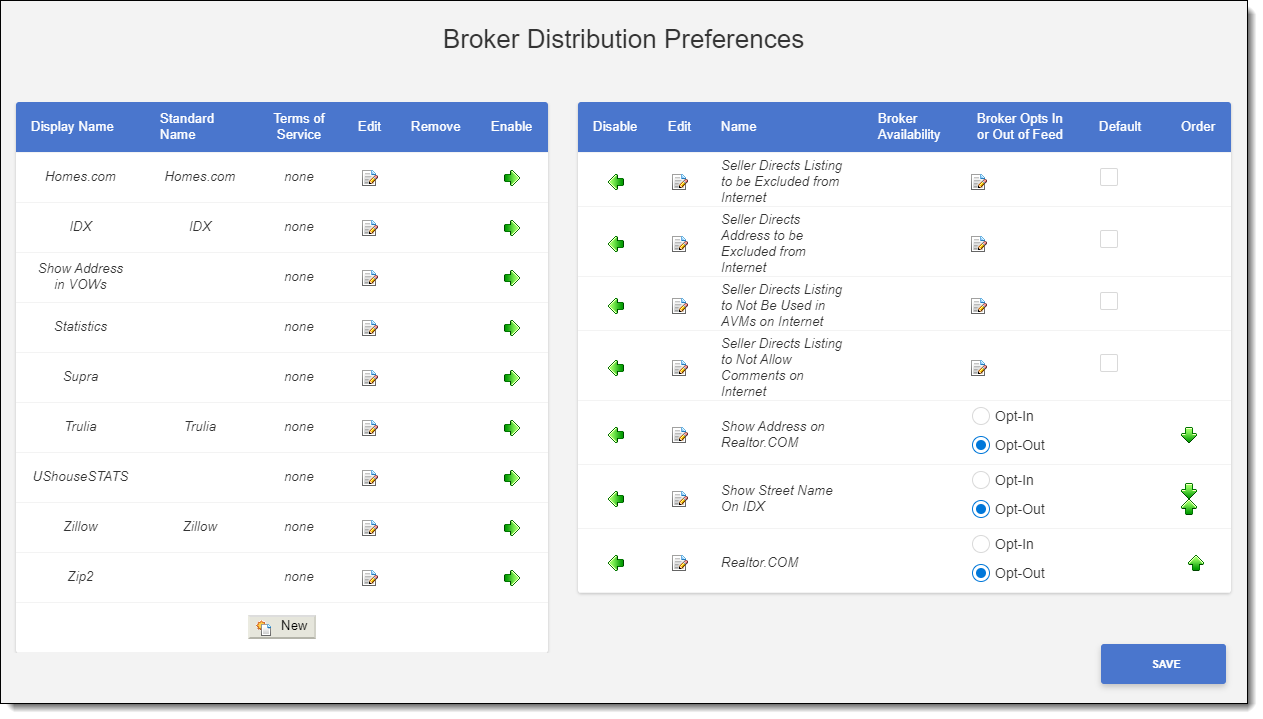Select Opt-Out for Show Street Name On IDX
Viewport: 1263px width, 719px height.
[x=980, y=509]
